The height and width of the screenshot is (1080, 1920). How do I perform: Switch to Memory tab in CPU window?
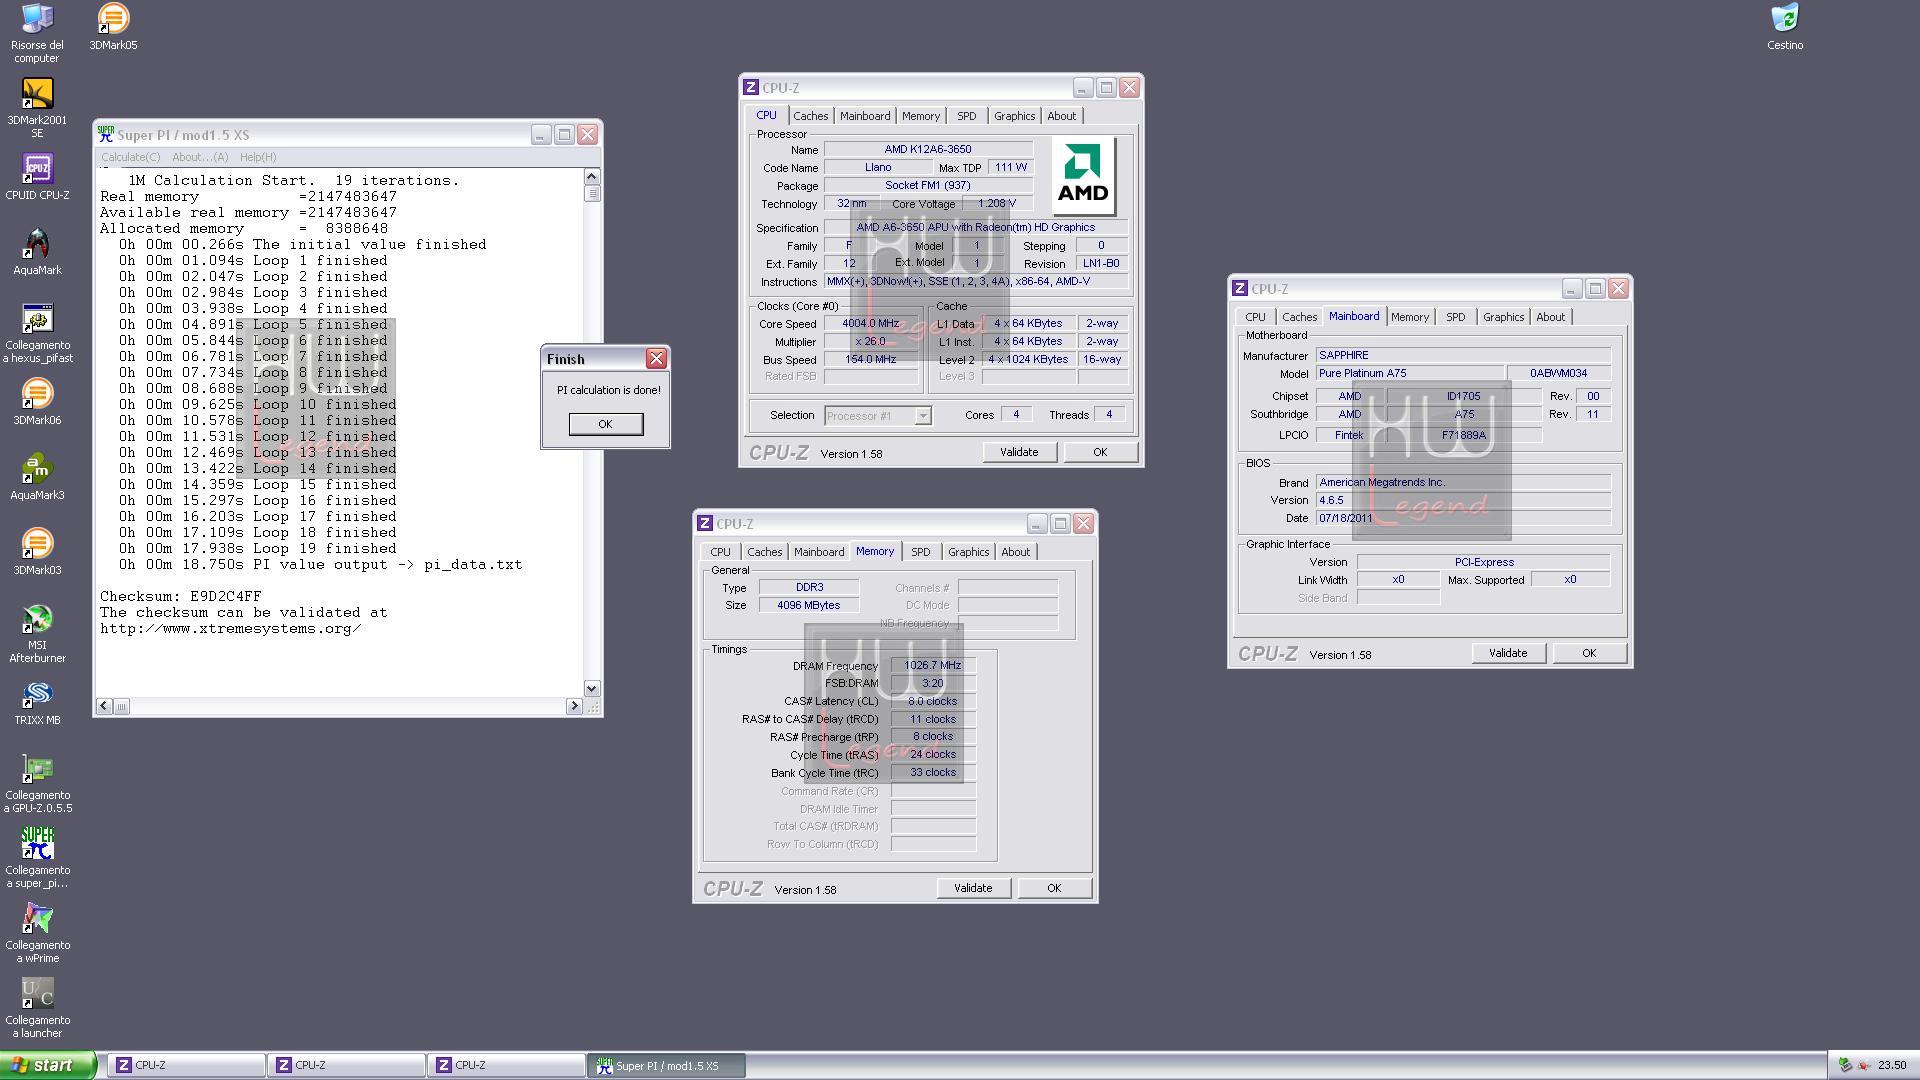tap(921, 116)
